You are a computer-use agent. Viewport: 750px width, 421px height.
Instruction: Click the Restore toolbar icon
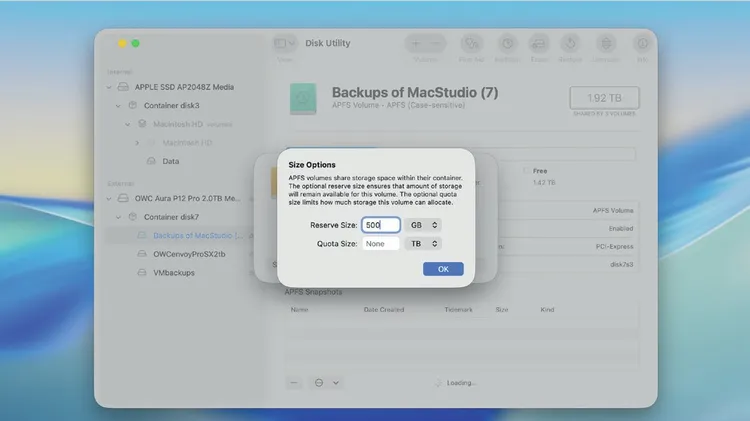click(570, 44)
